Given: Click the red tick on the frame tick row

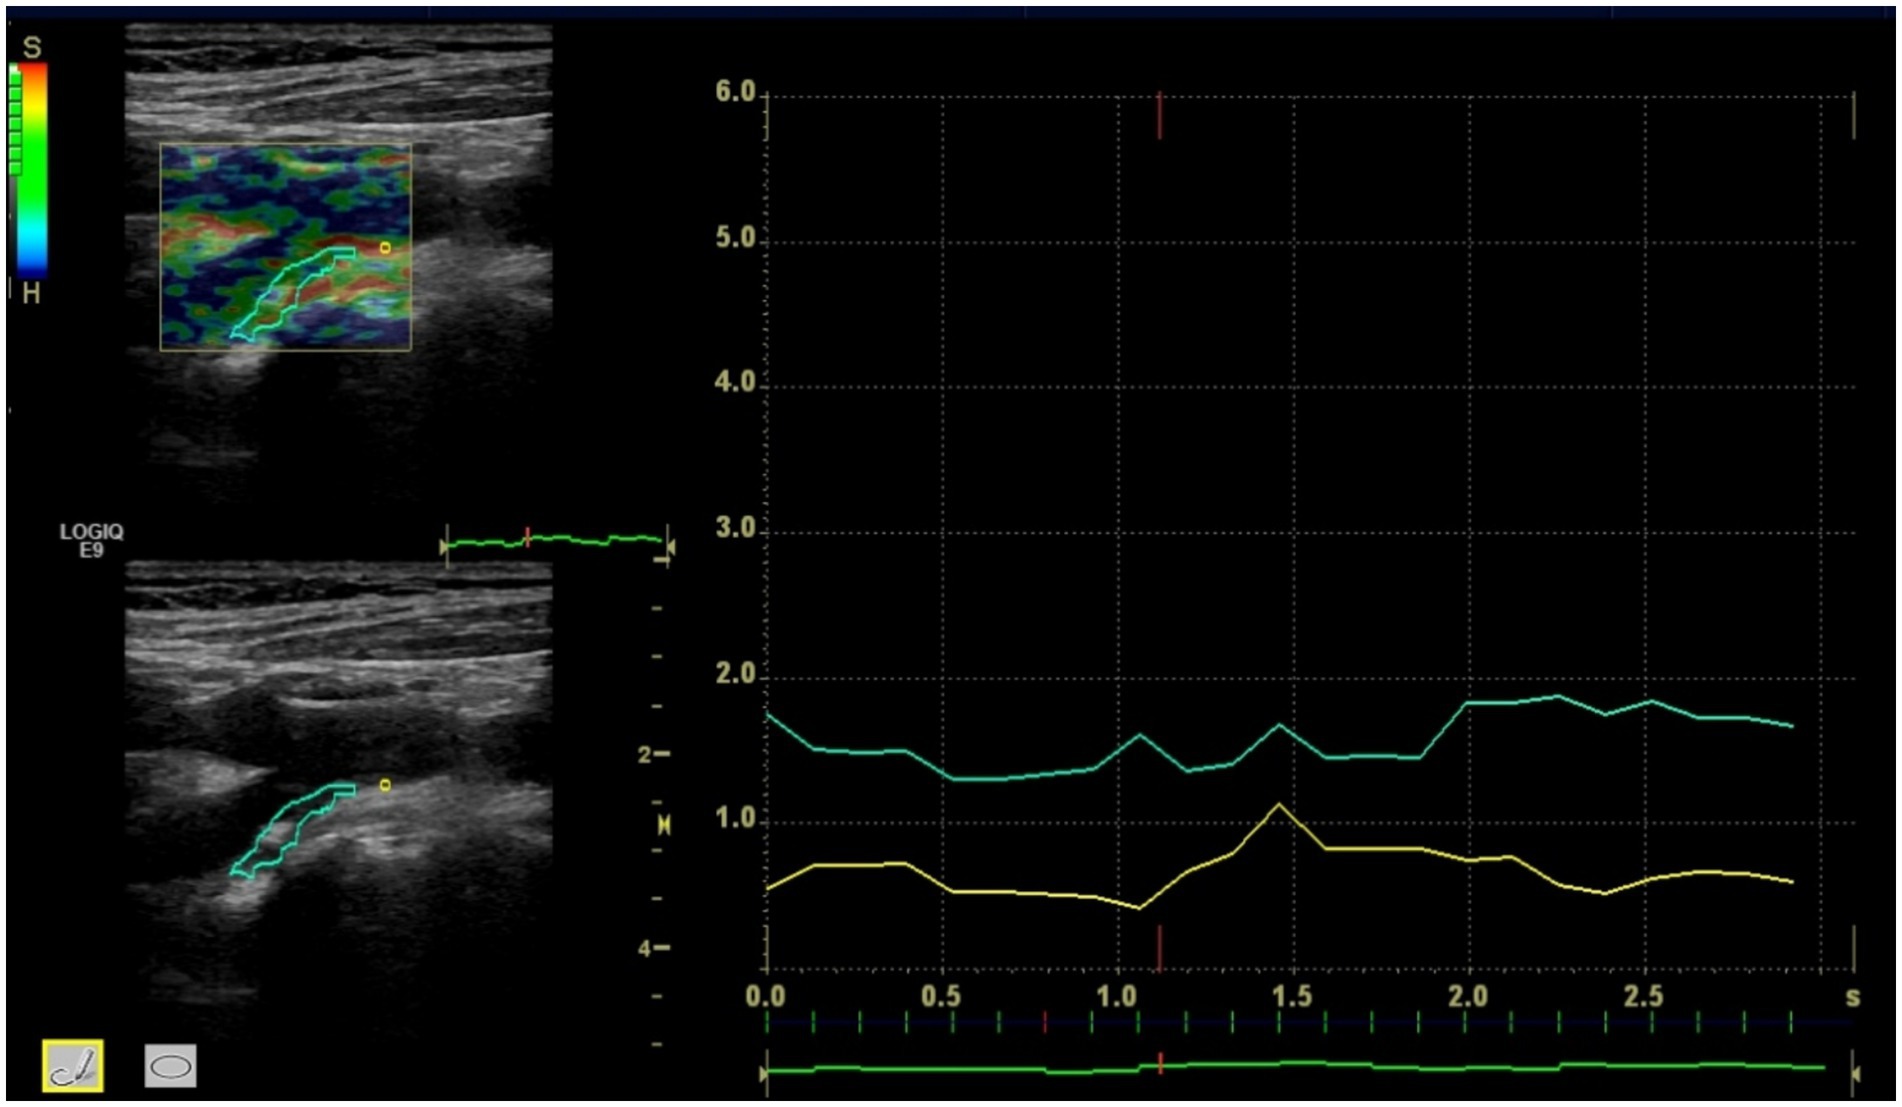Looking at the screenshot, I should [1045, 1022].
